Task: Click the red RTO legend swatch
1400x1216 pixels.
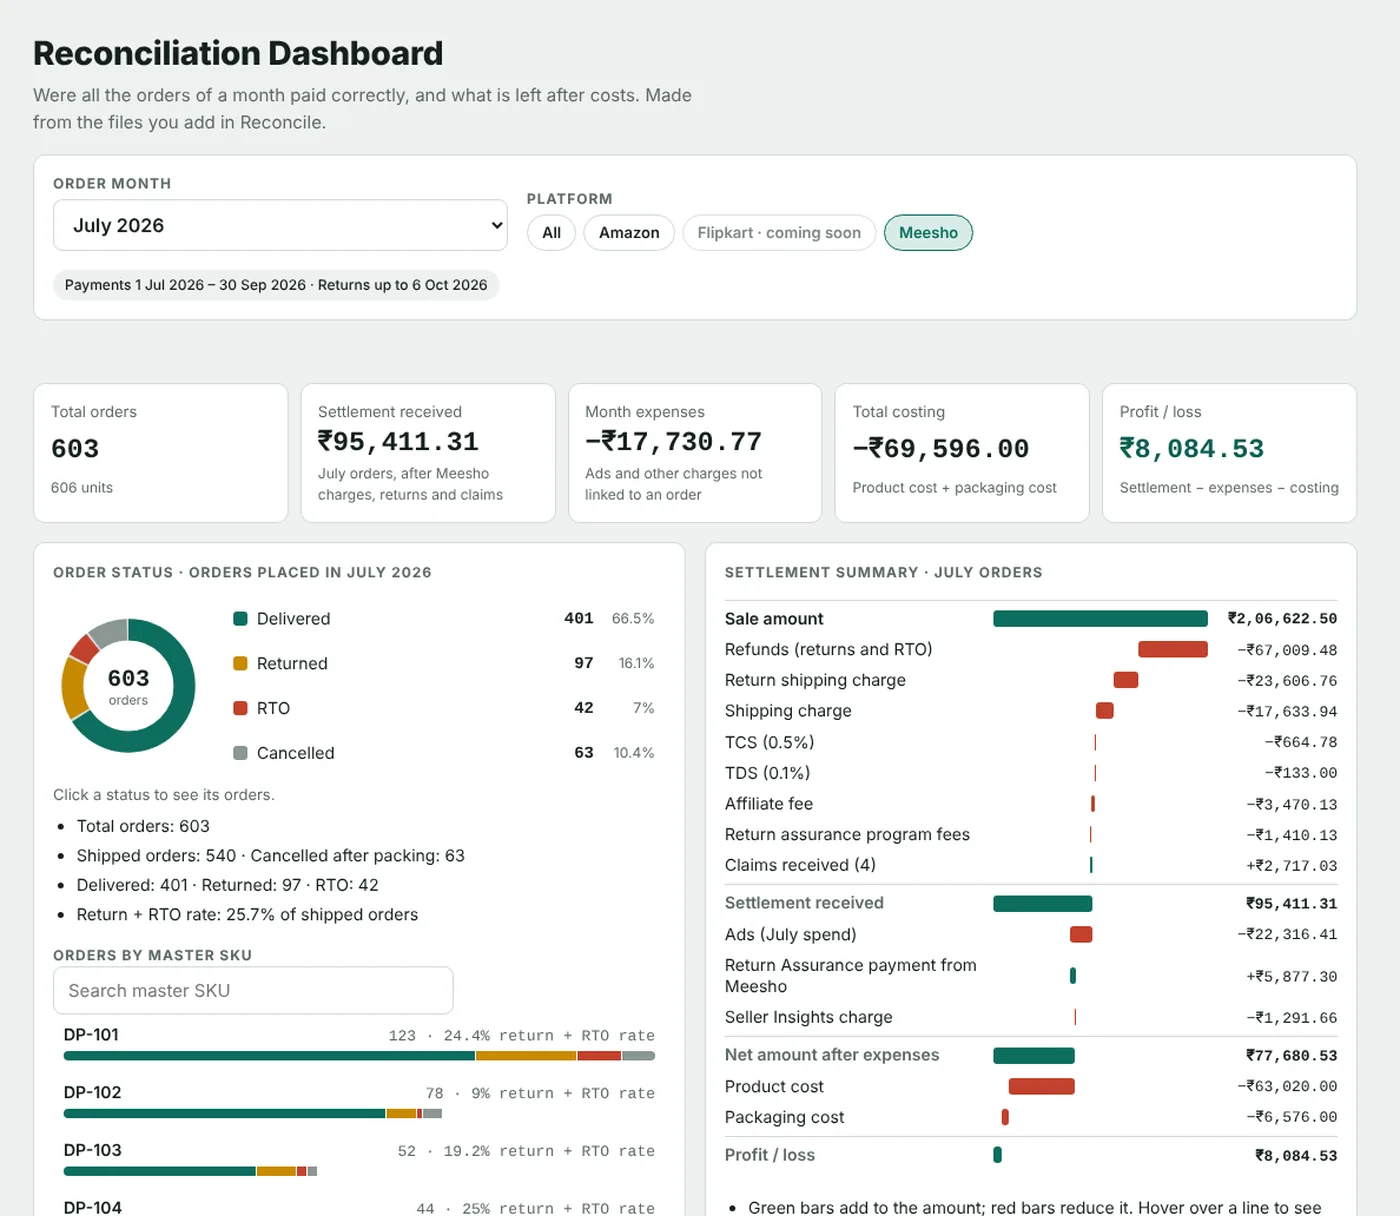Action: [240, 708]
